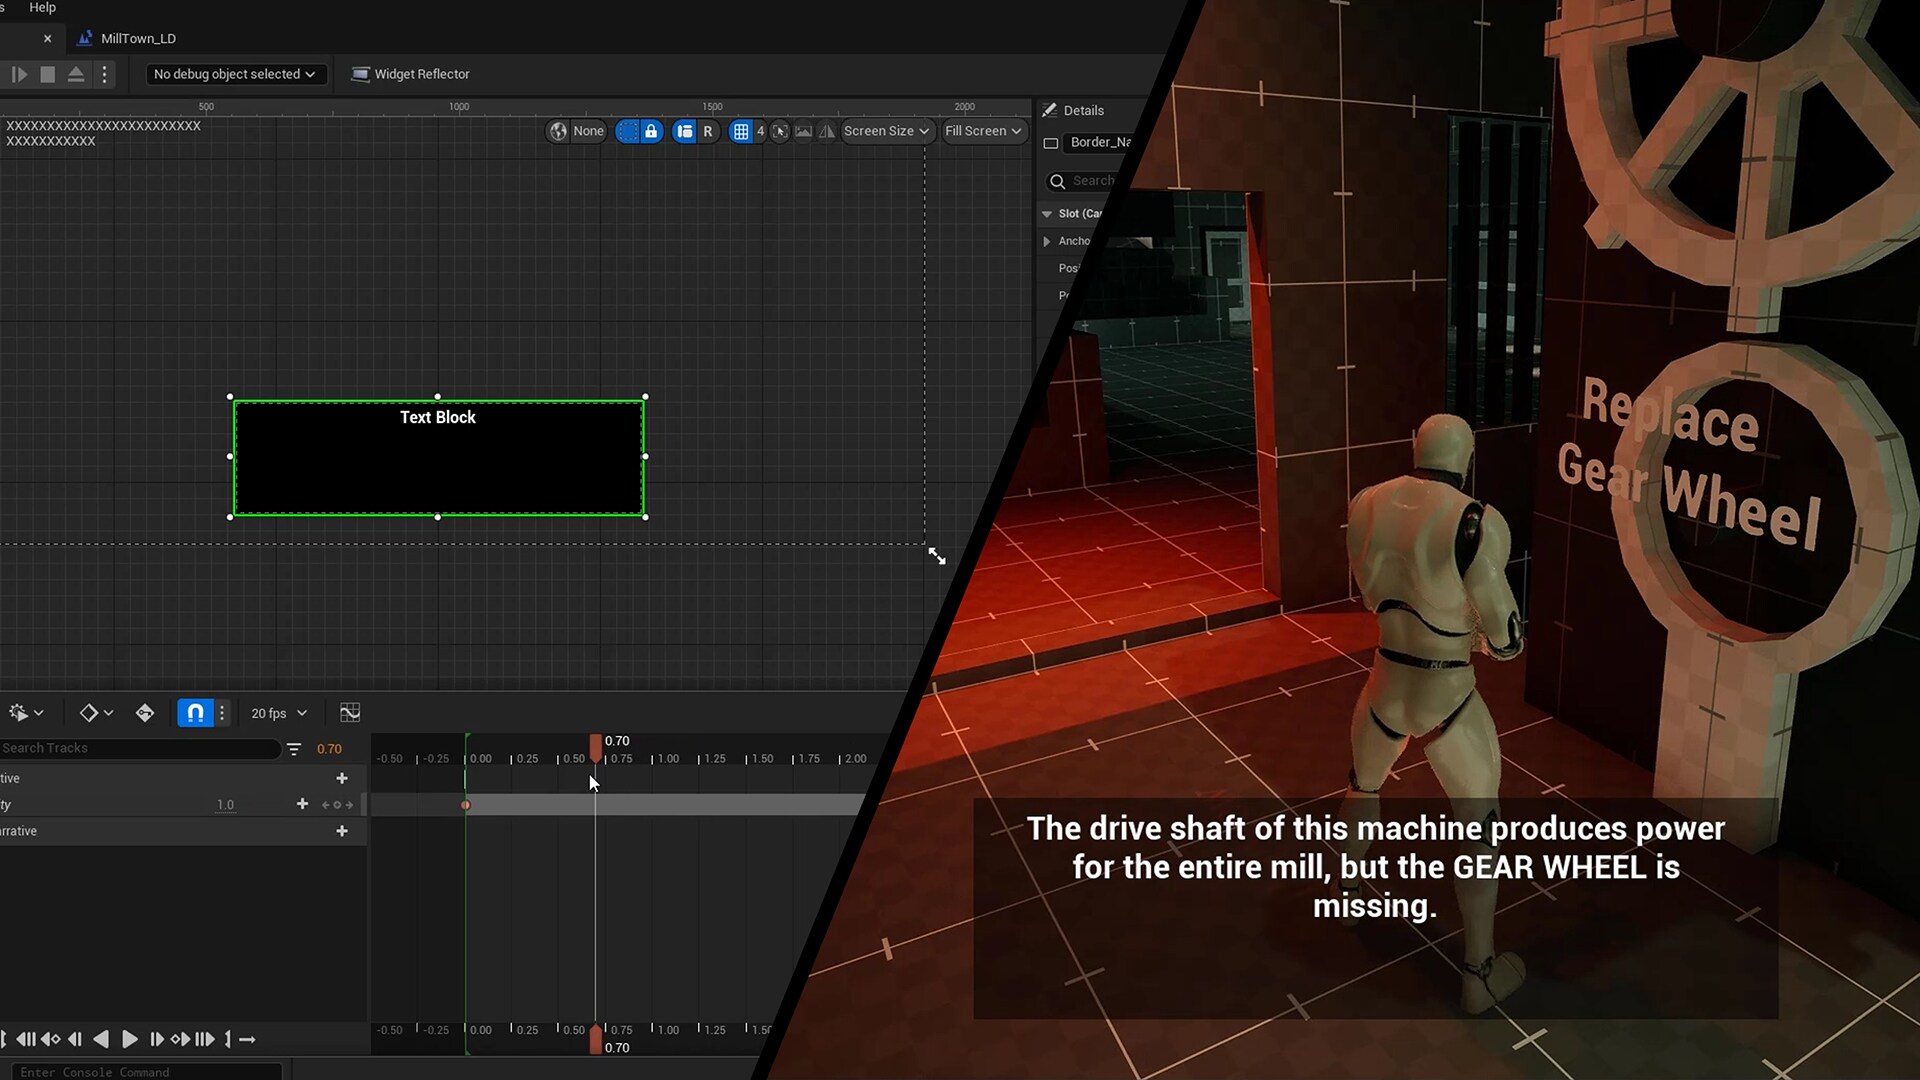Open the Help menu

click(x=42, y=8)
